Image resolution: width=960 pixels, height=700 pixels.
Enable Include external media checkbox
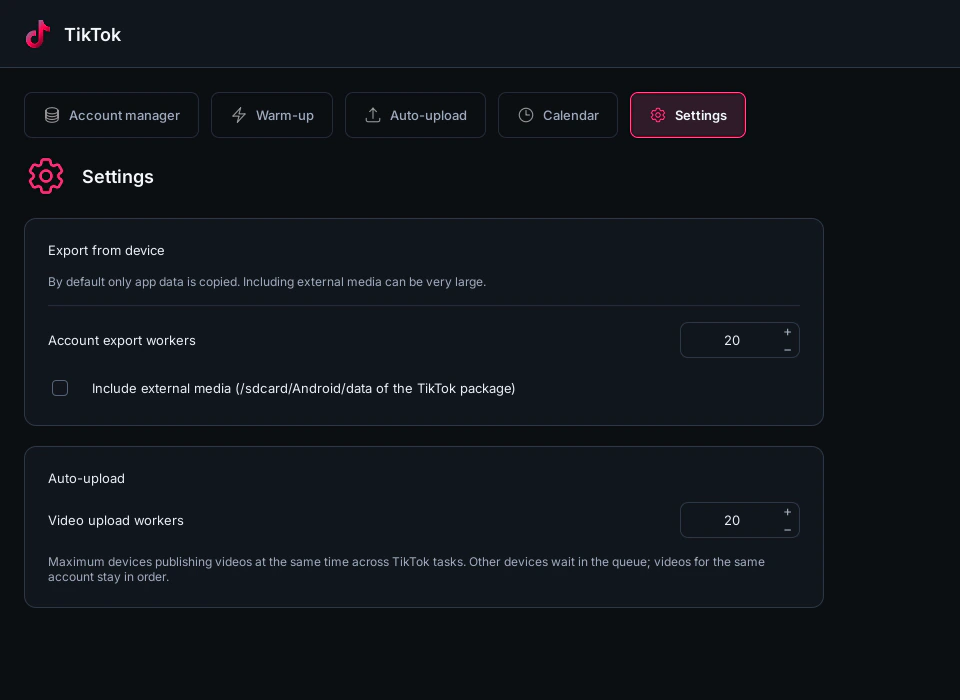60,388
